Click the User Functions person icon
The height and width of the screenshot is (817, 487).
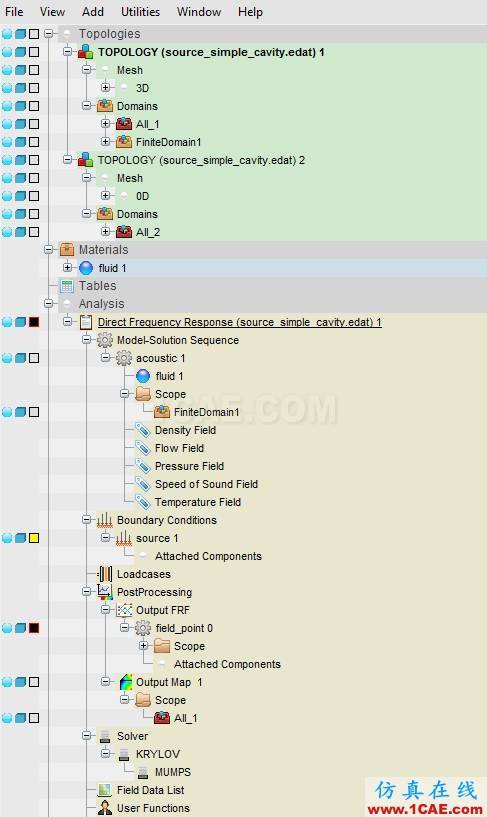click(x=105, y=808)
